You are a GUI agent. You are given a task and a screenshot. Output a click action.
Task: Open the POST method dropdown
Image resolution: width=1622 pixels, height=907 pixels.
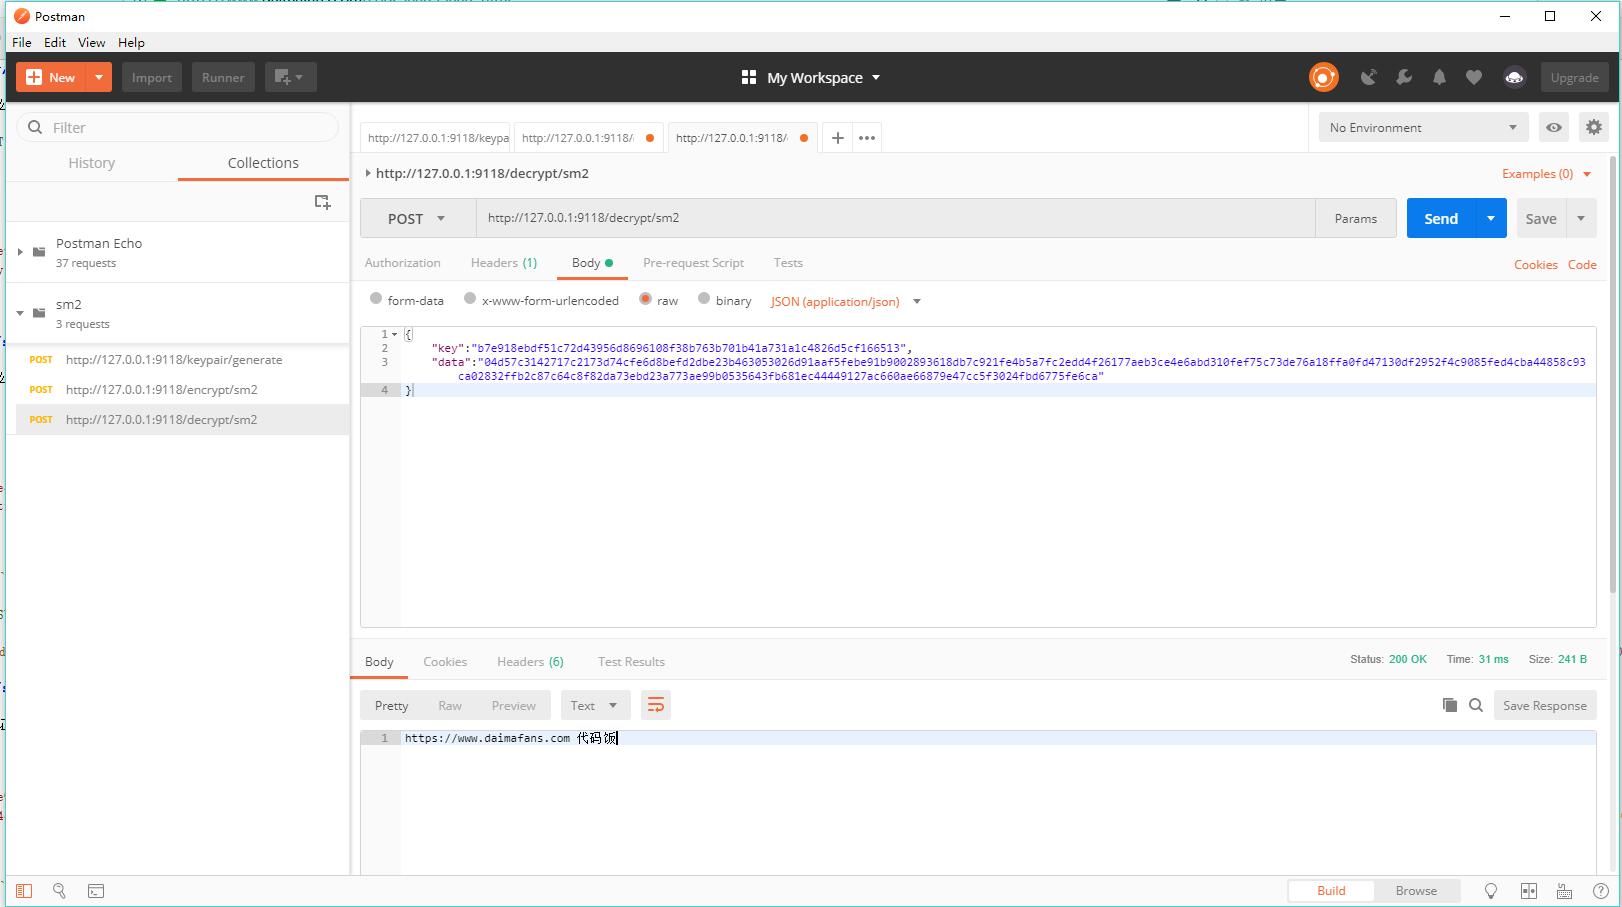pyautogui.click(x=417, y=218)
